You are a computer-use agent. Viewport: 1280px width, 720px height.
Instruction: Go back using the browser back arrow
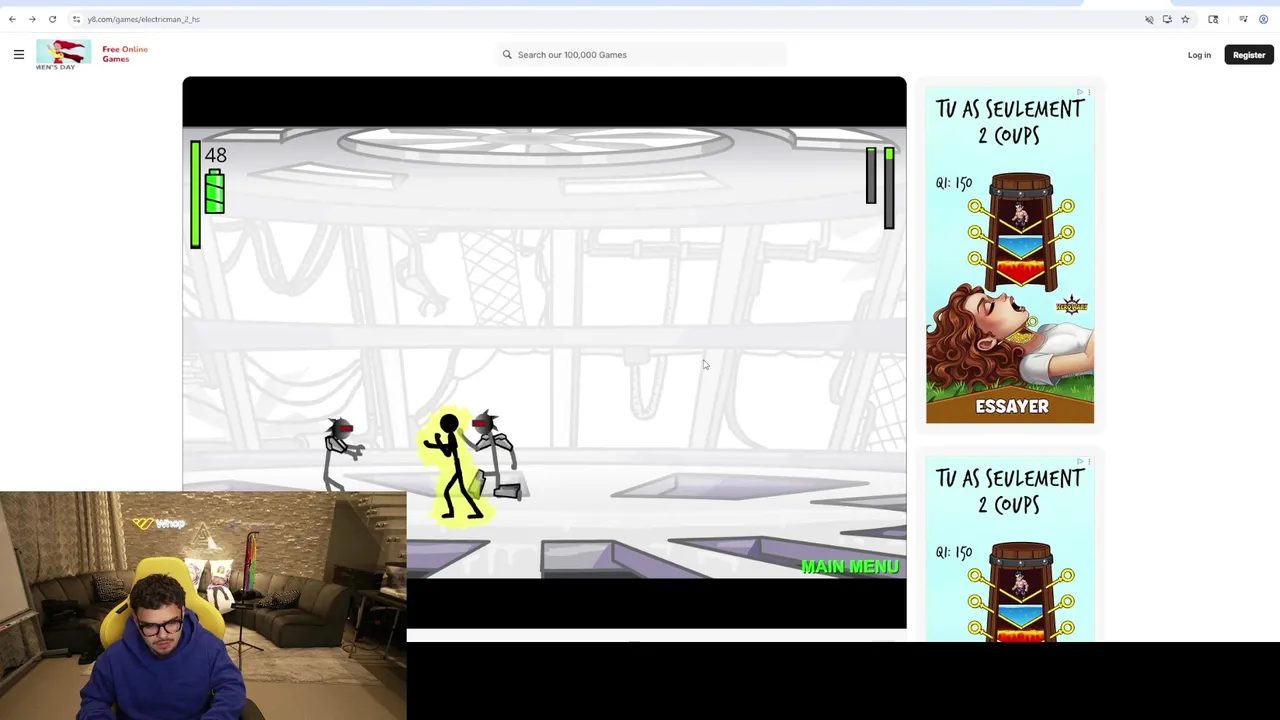tap(12, 19)
